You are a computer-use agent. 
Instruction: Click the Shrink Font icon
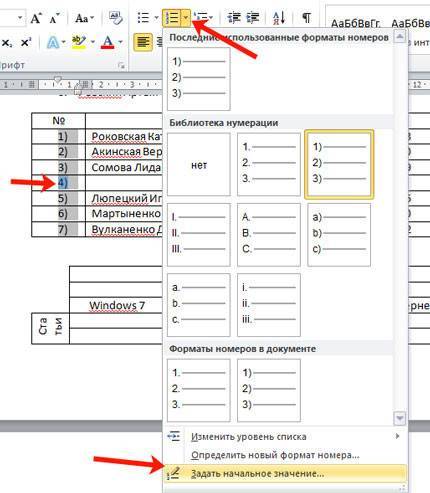[x=54, y=18]
